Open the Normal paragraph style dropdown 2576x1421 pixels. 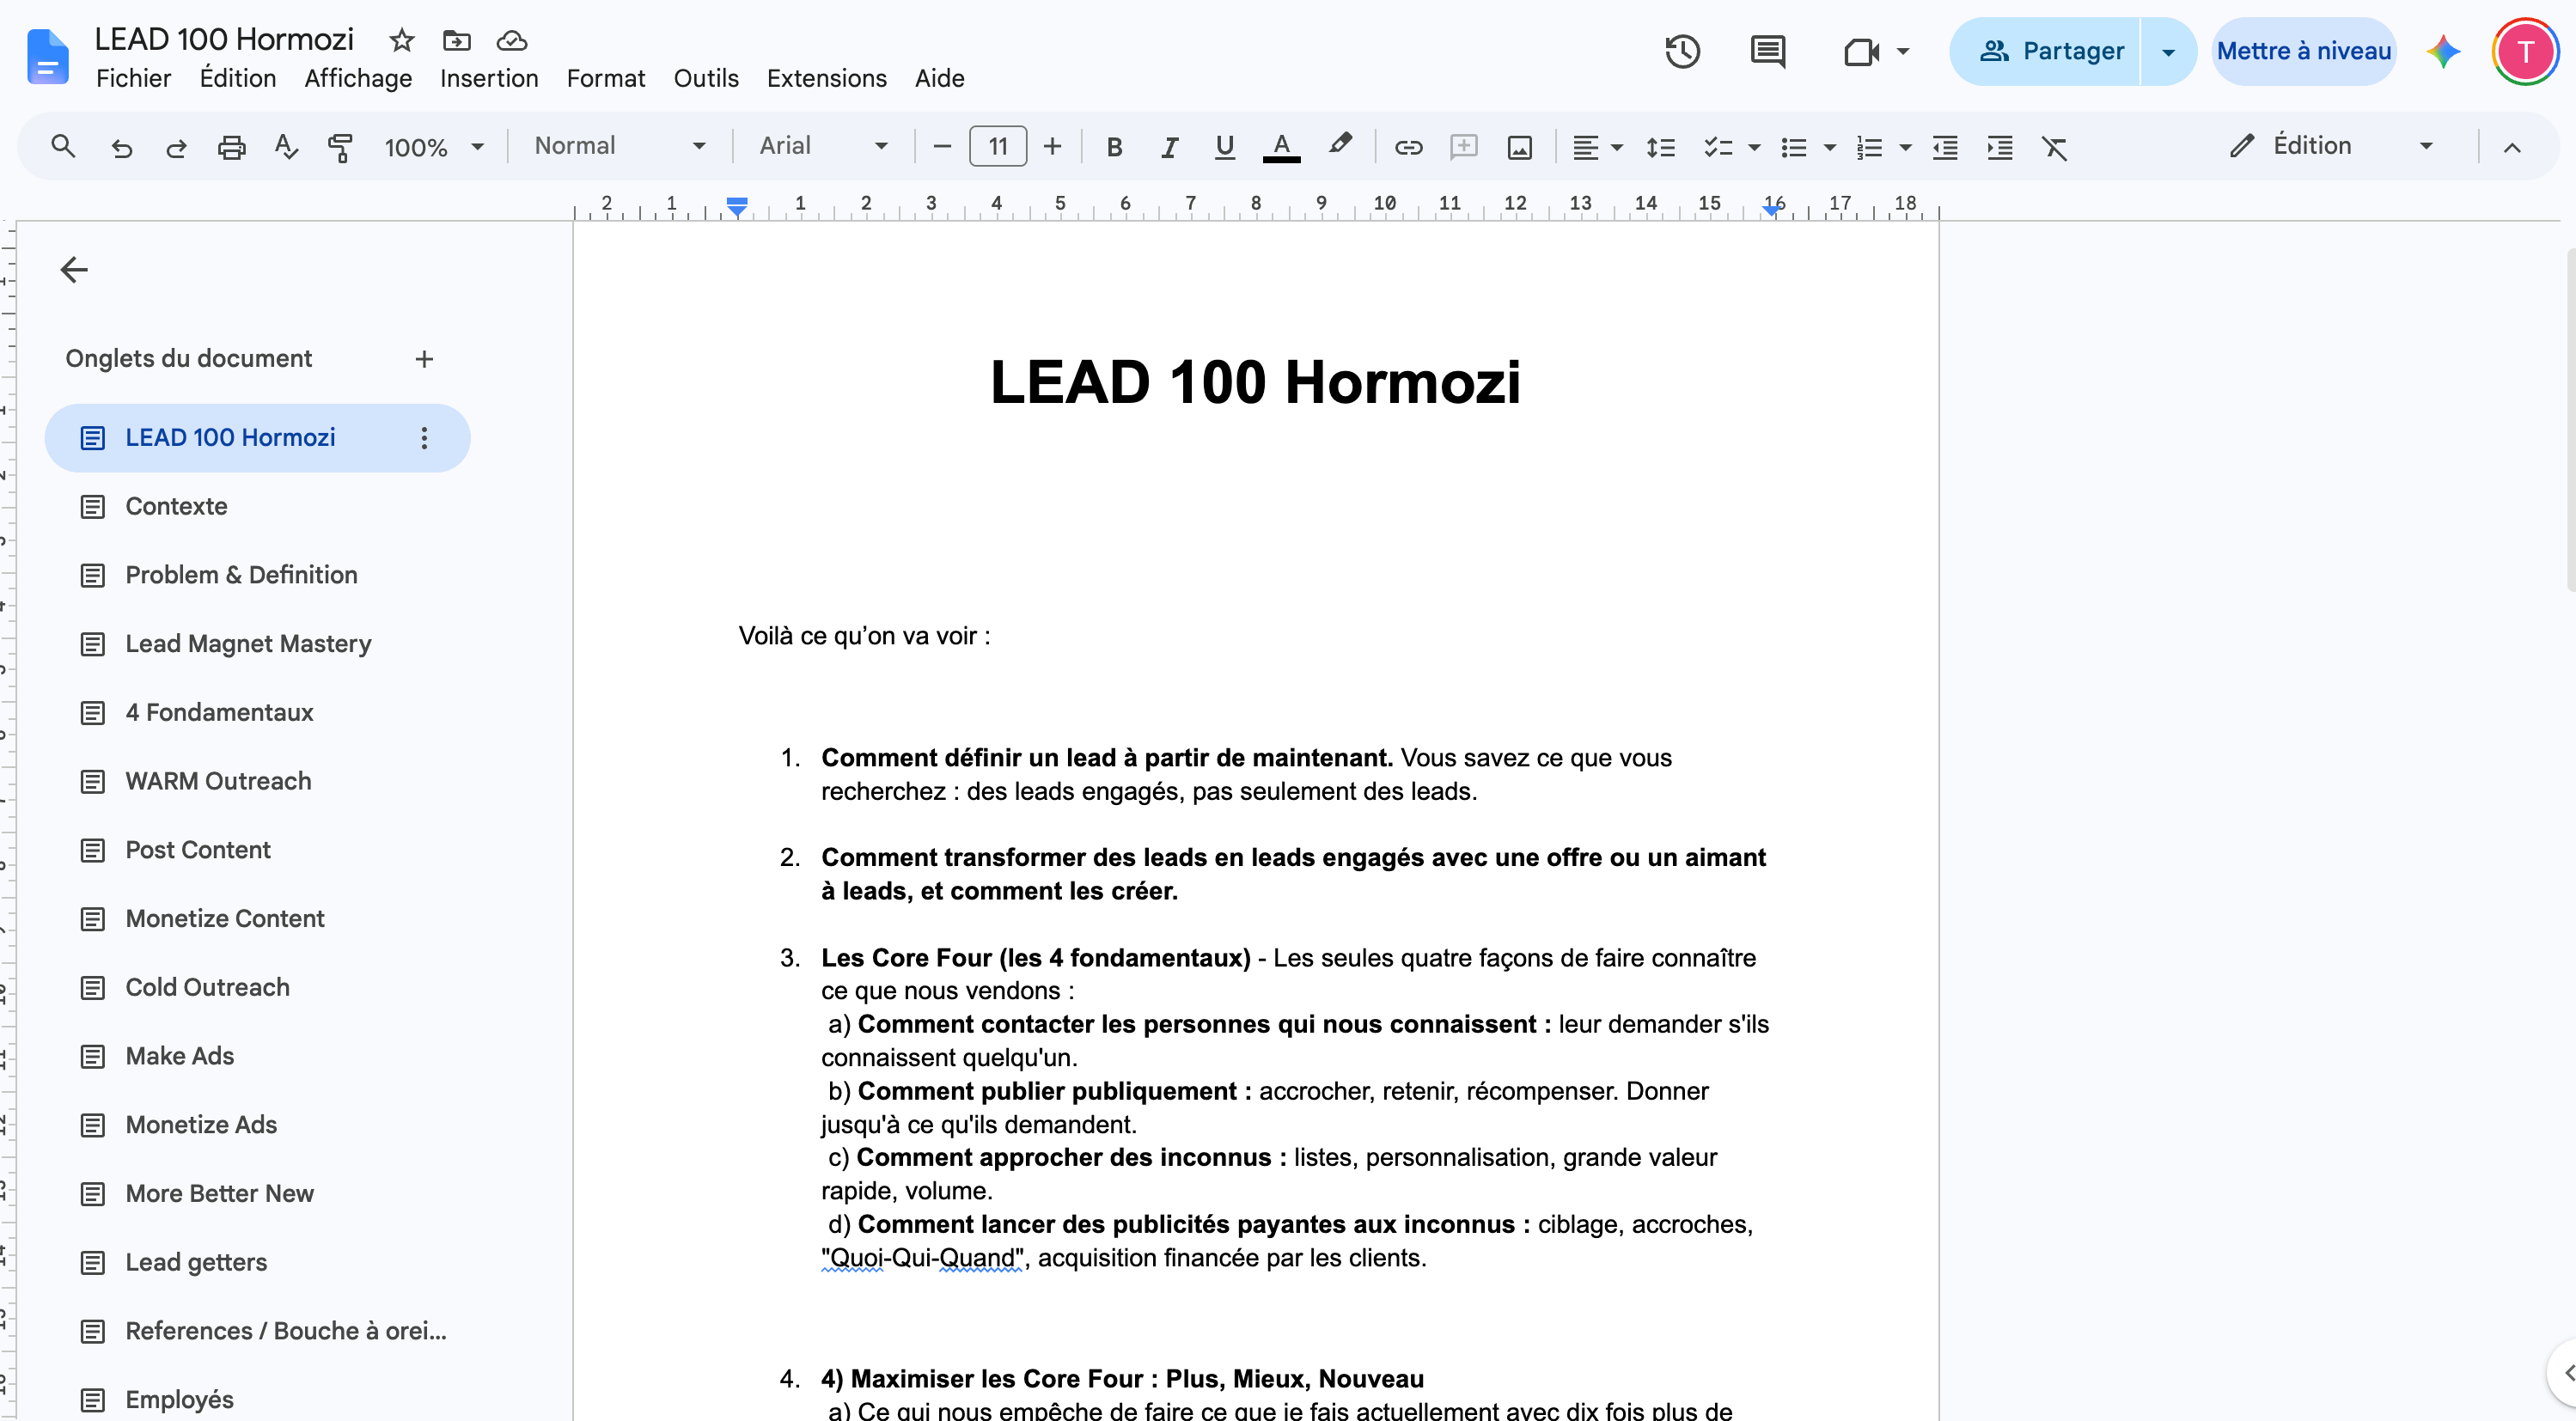click(x=620, y=146)
